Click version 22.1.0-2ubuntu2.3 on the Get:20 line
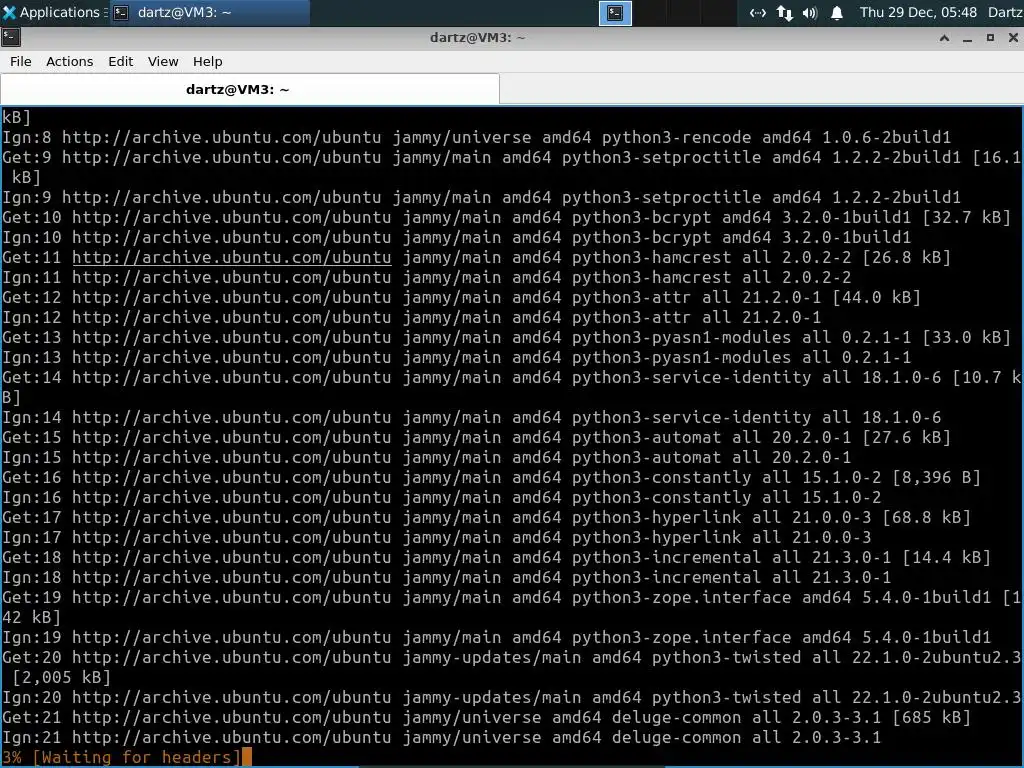1024x768 pixels. point(936,657)
